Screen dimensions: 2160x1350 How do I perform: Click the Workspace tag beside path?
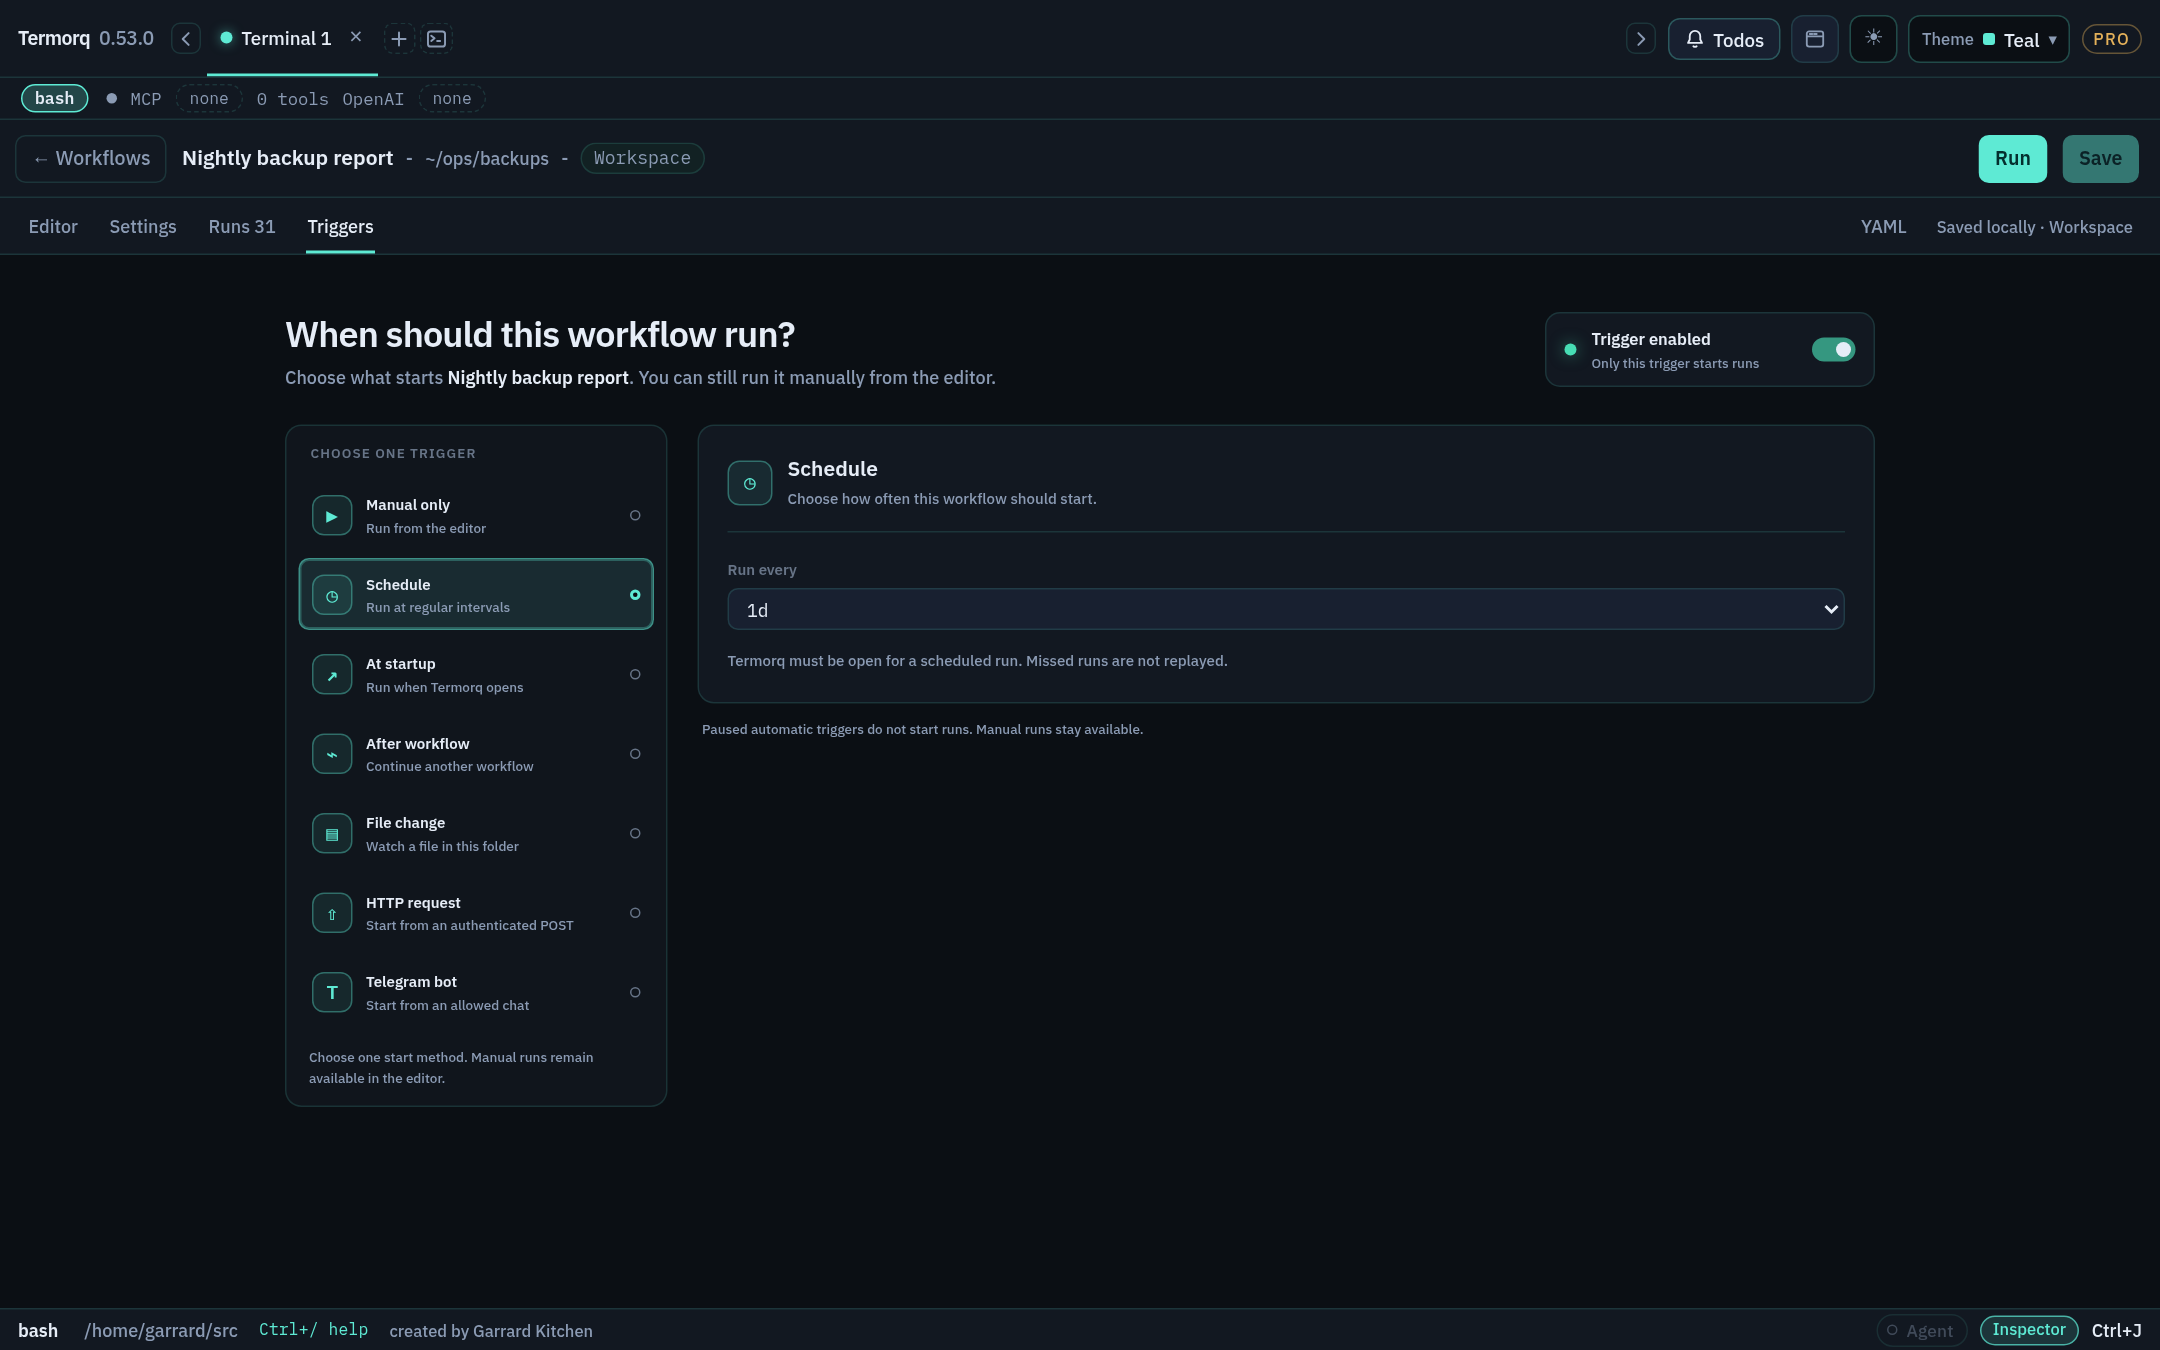pos(642,158)
